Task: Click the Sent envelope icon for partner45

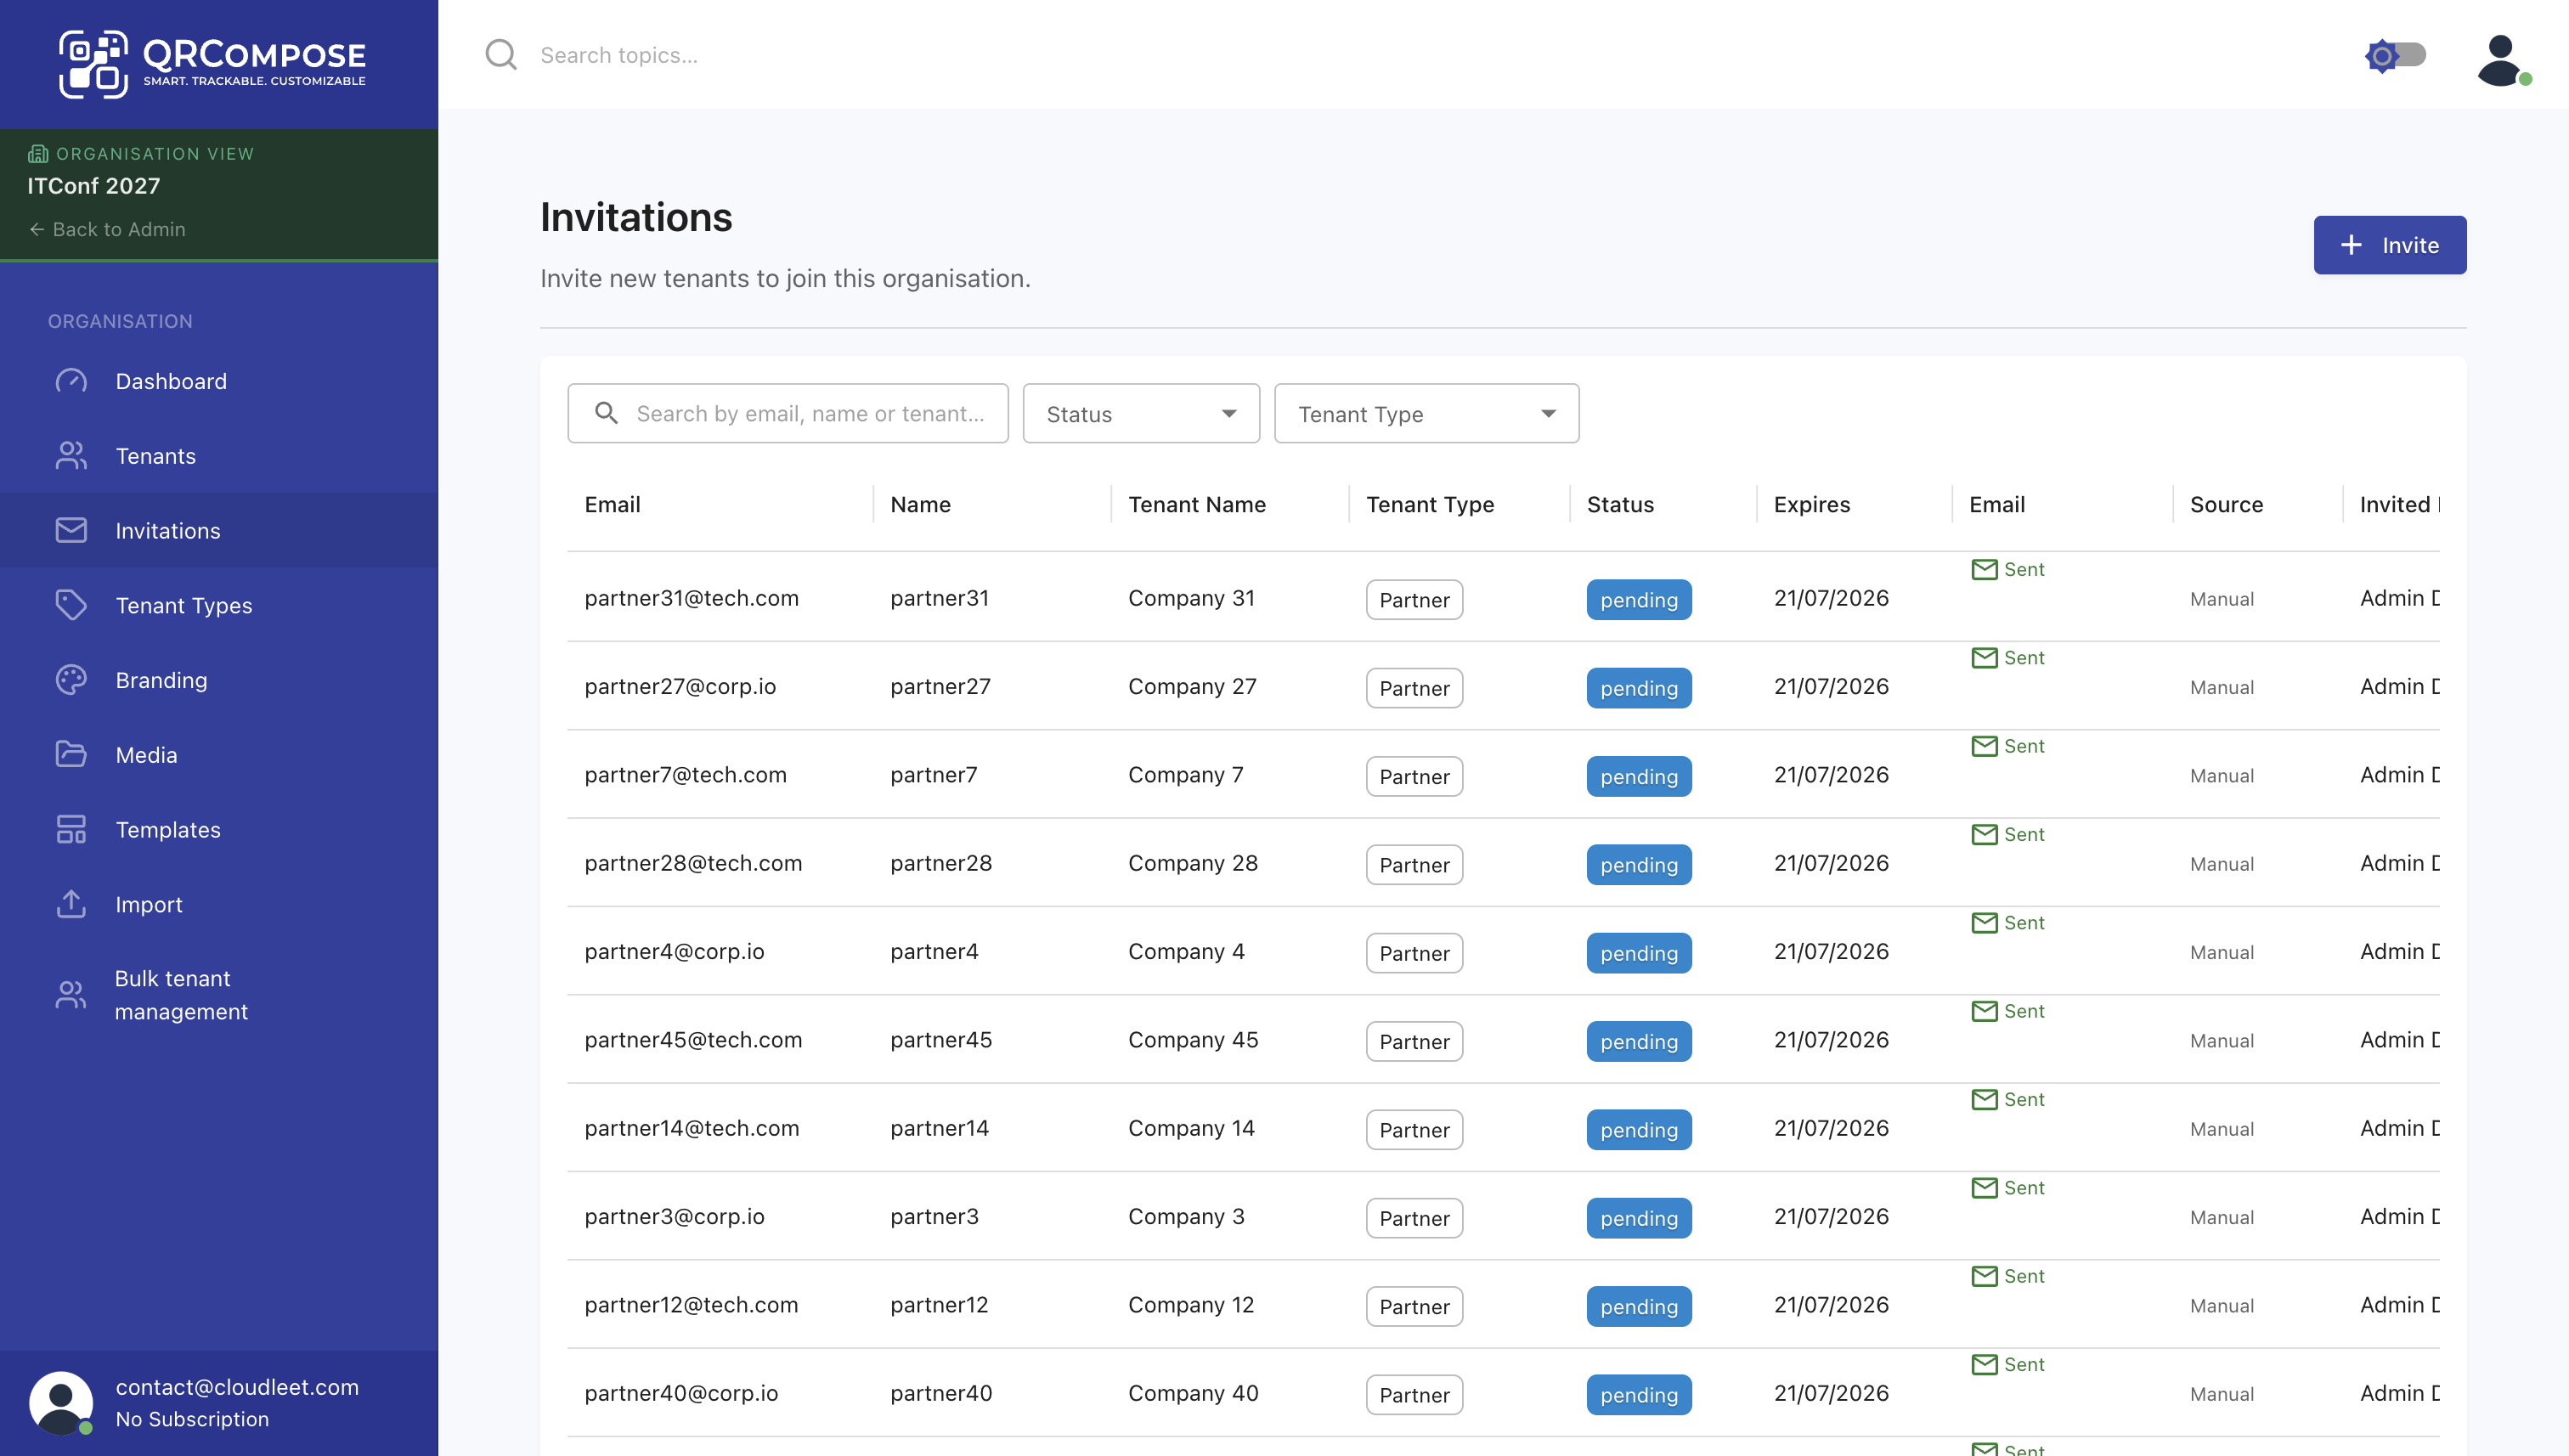Action: click(x=1984, y=1011)
